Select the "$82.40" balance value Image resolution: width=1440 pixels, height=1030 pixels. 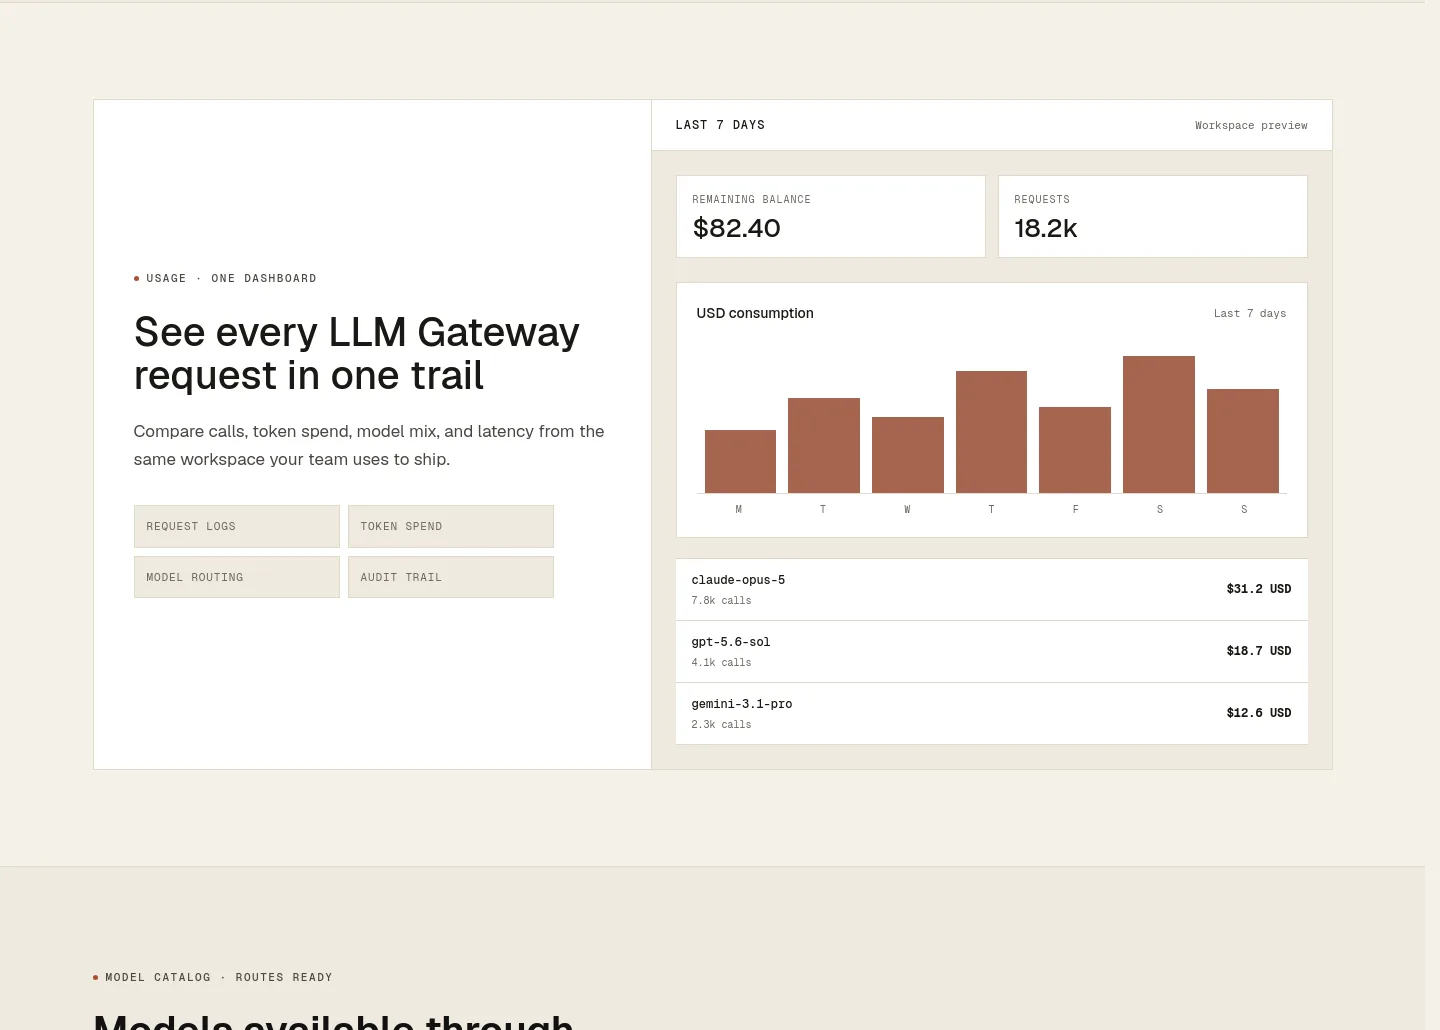[x=737, y=228]
